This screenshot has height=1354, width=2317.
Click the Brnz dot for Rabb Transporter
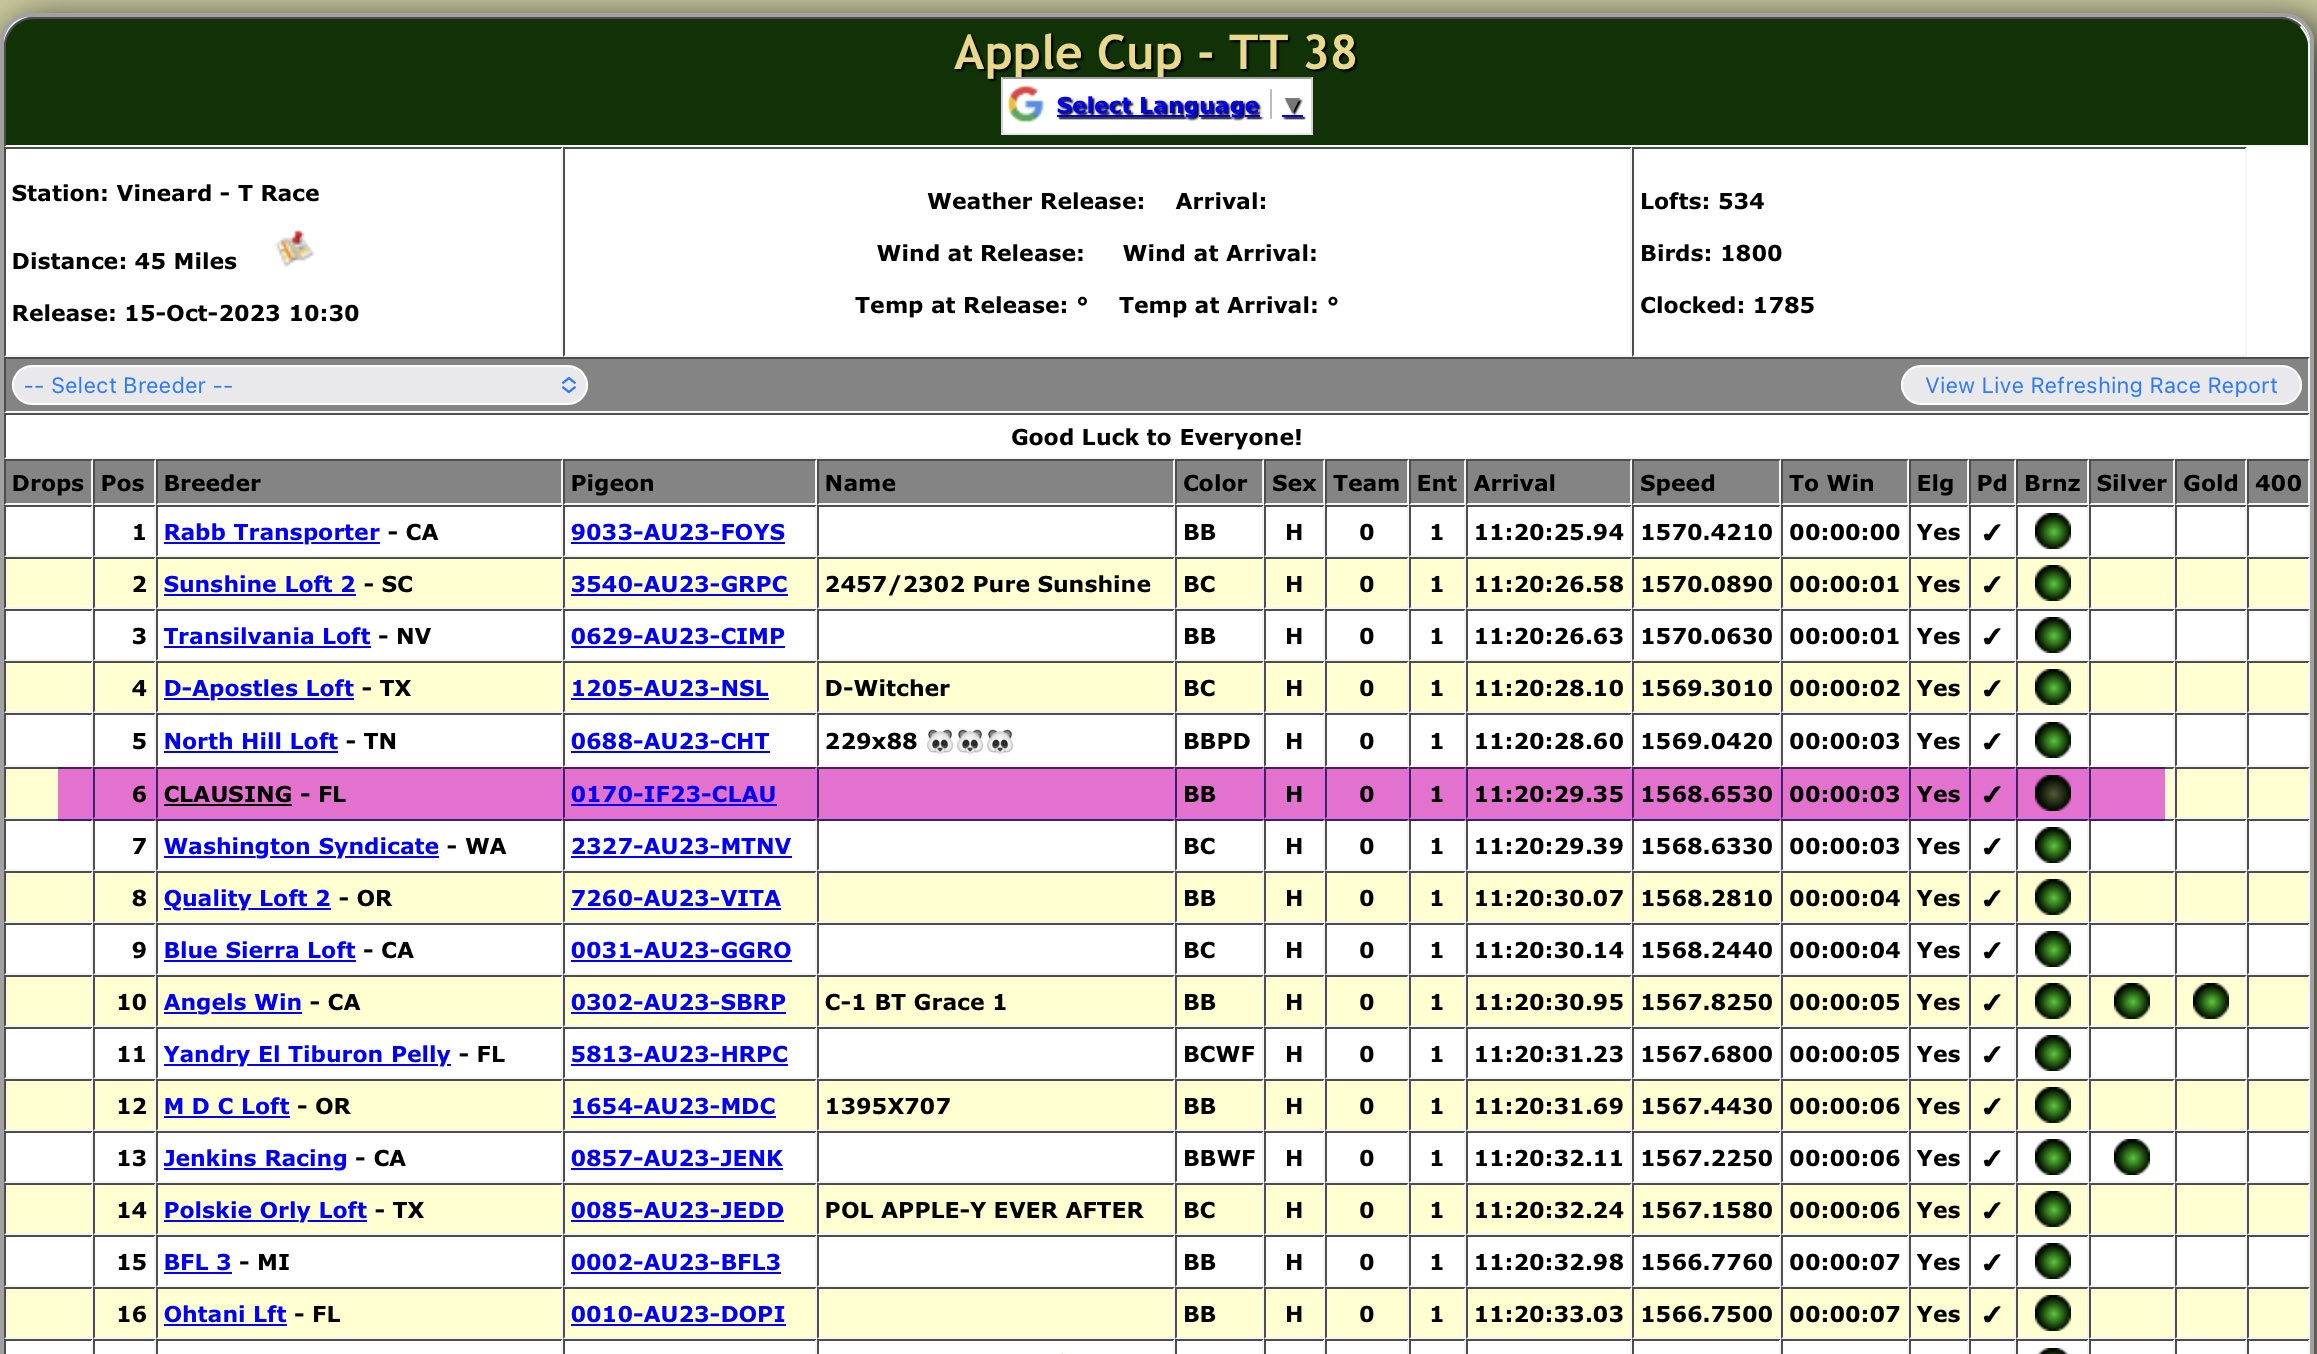point(2051,532)
